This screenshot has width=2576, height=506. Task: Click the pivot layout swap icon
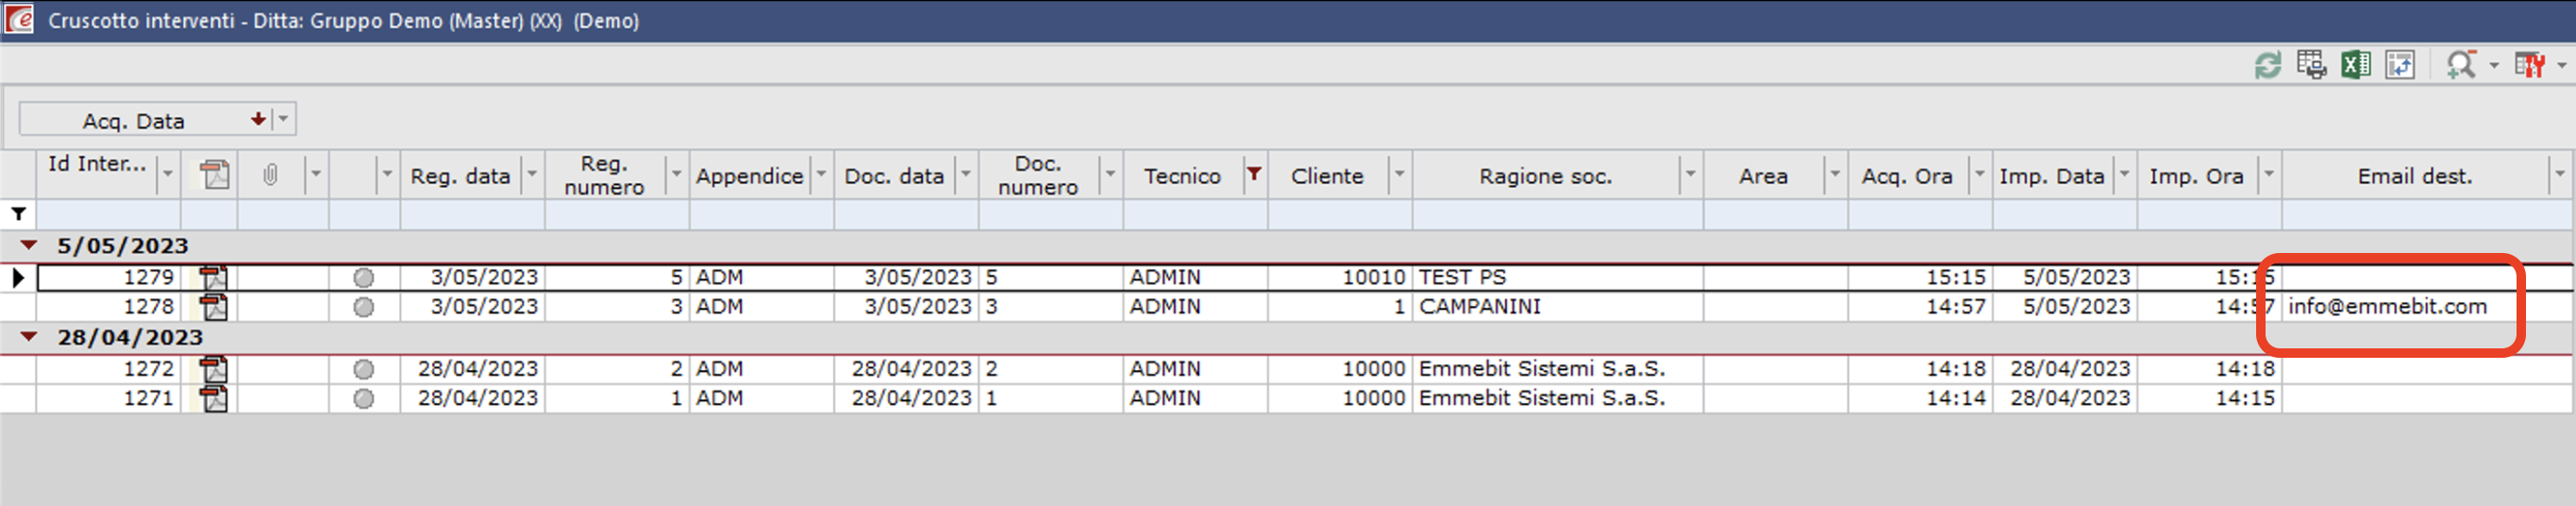(2400, 65)
